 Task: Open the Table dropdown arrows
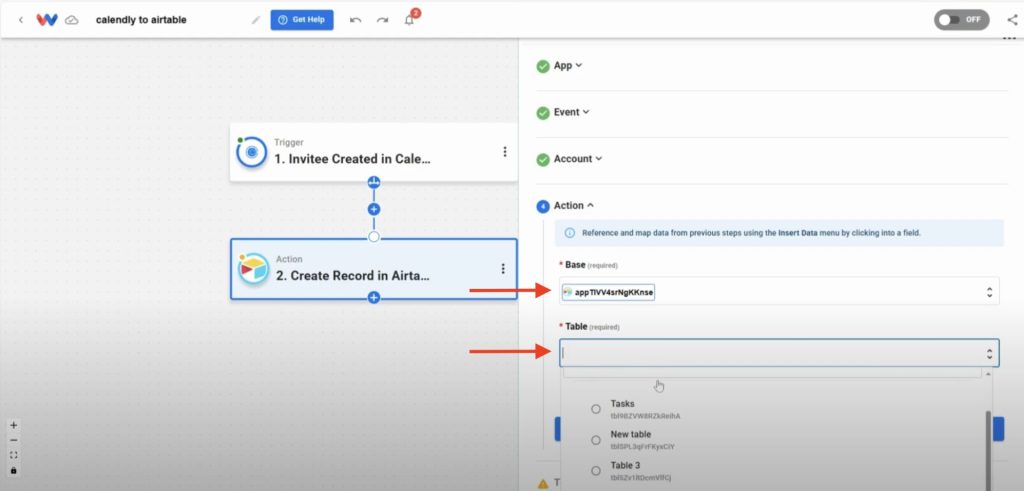click(989, 354)
